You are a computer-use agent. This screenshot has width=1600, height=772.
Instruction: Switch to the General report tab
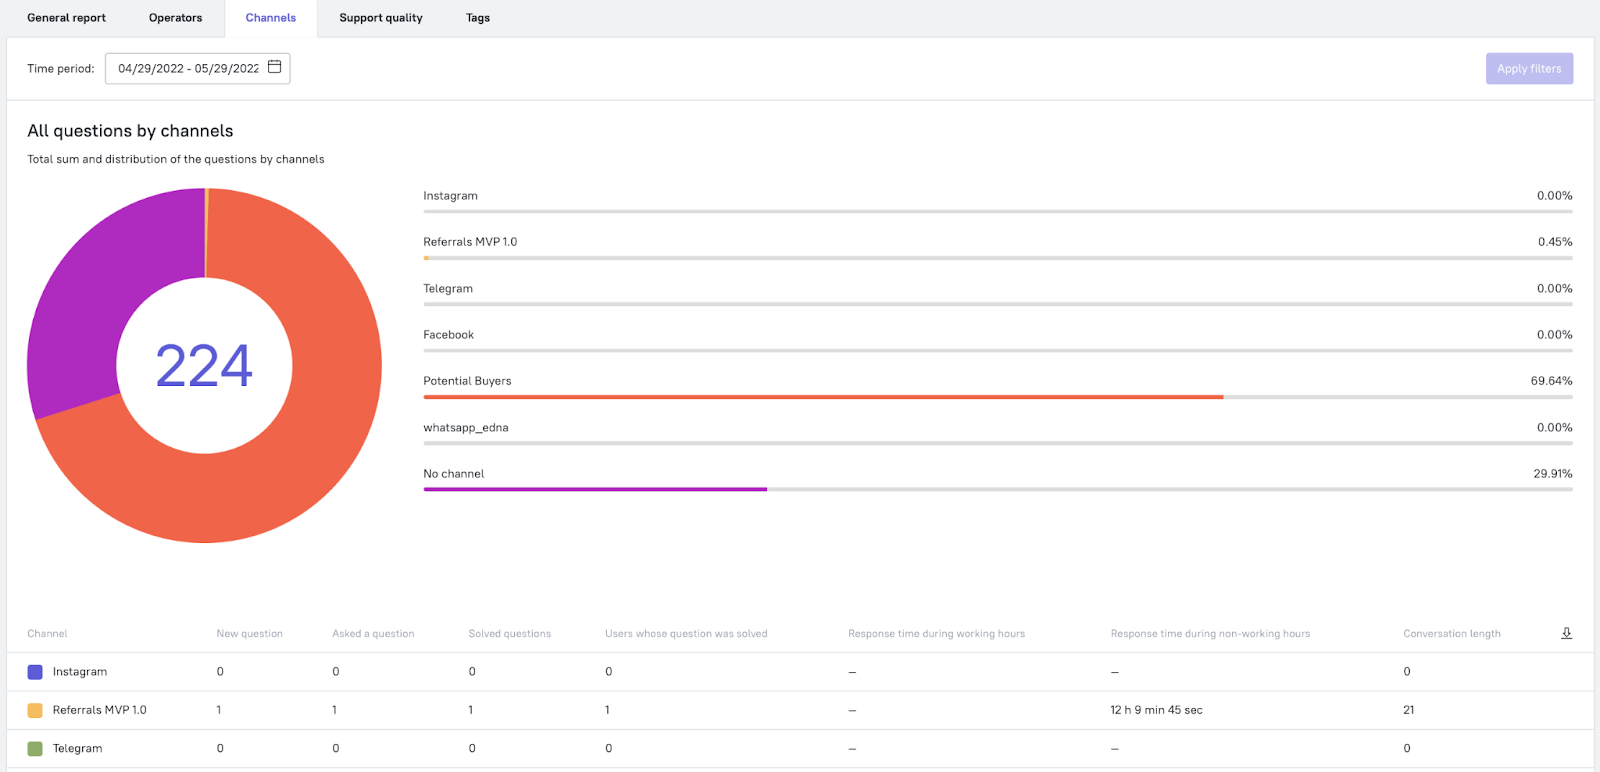pyautogui.click(x=66, y=18)
